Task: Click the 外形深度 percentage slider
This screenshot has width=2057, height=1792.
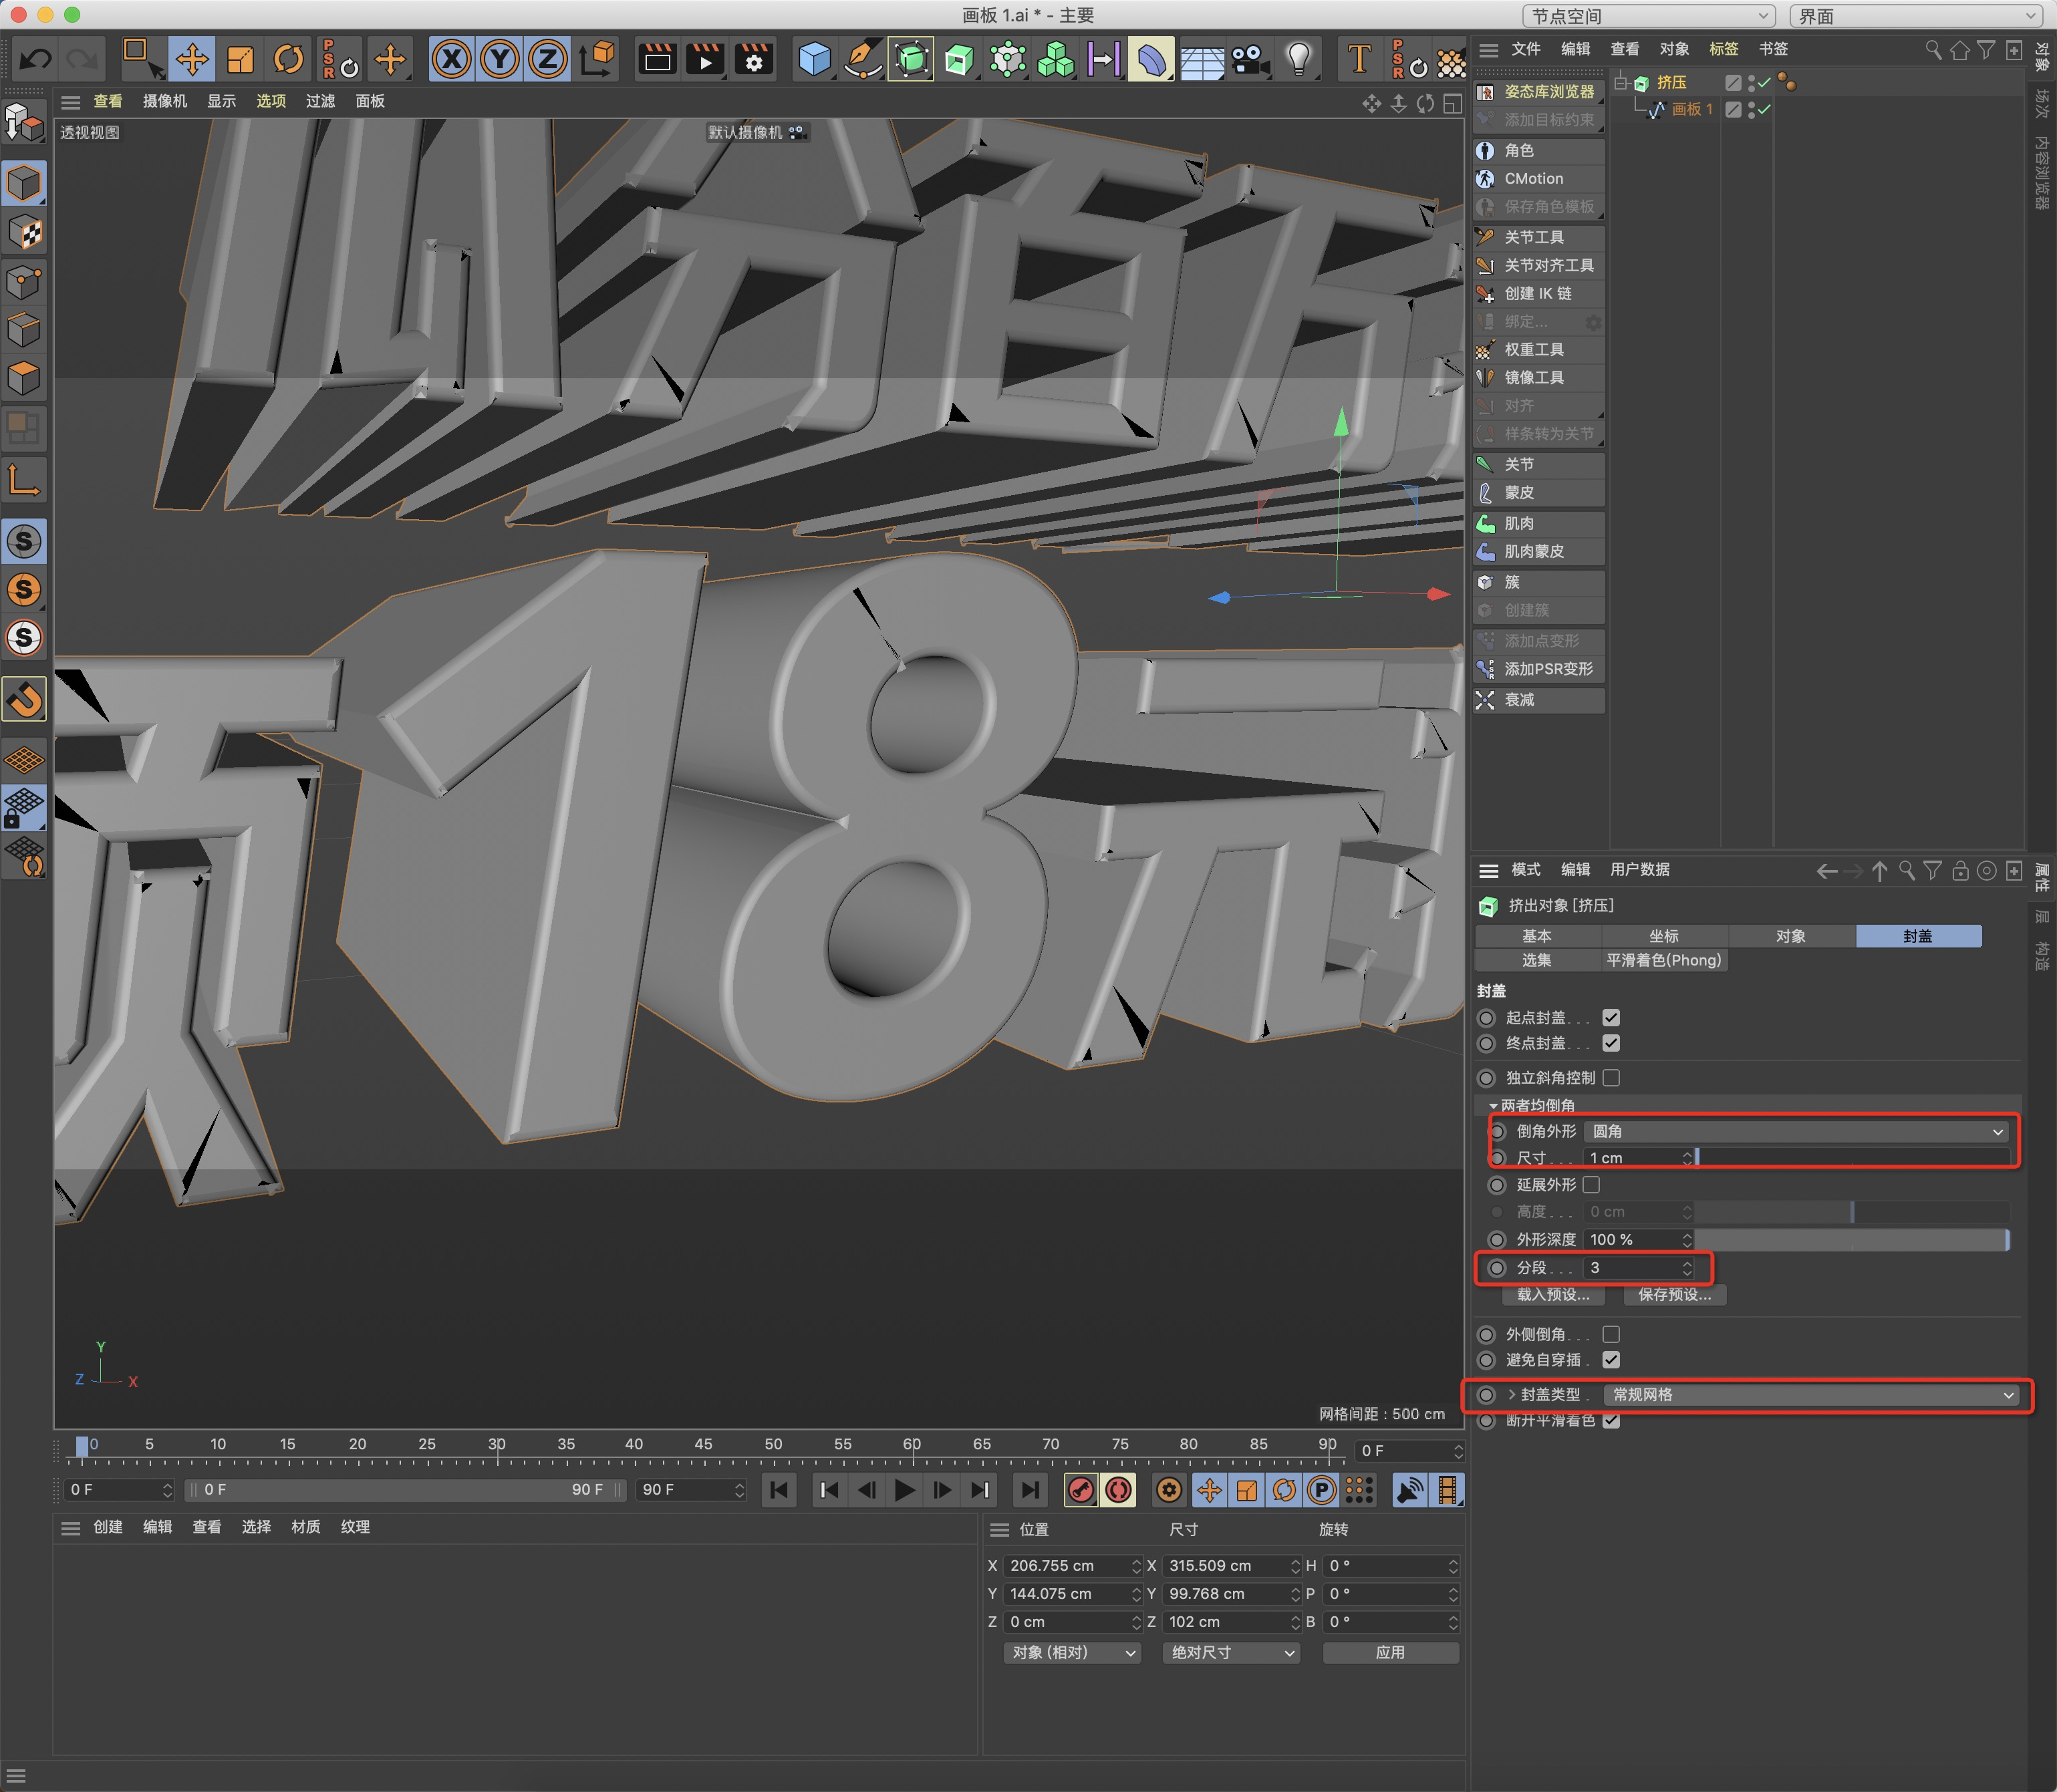Action: [1850, 1239]
